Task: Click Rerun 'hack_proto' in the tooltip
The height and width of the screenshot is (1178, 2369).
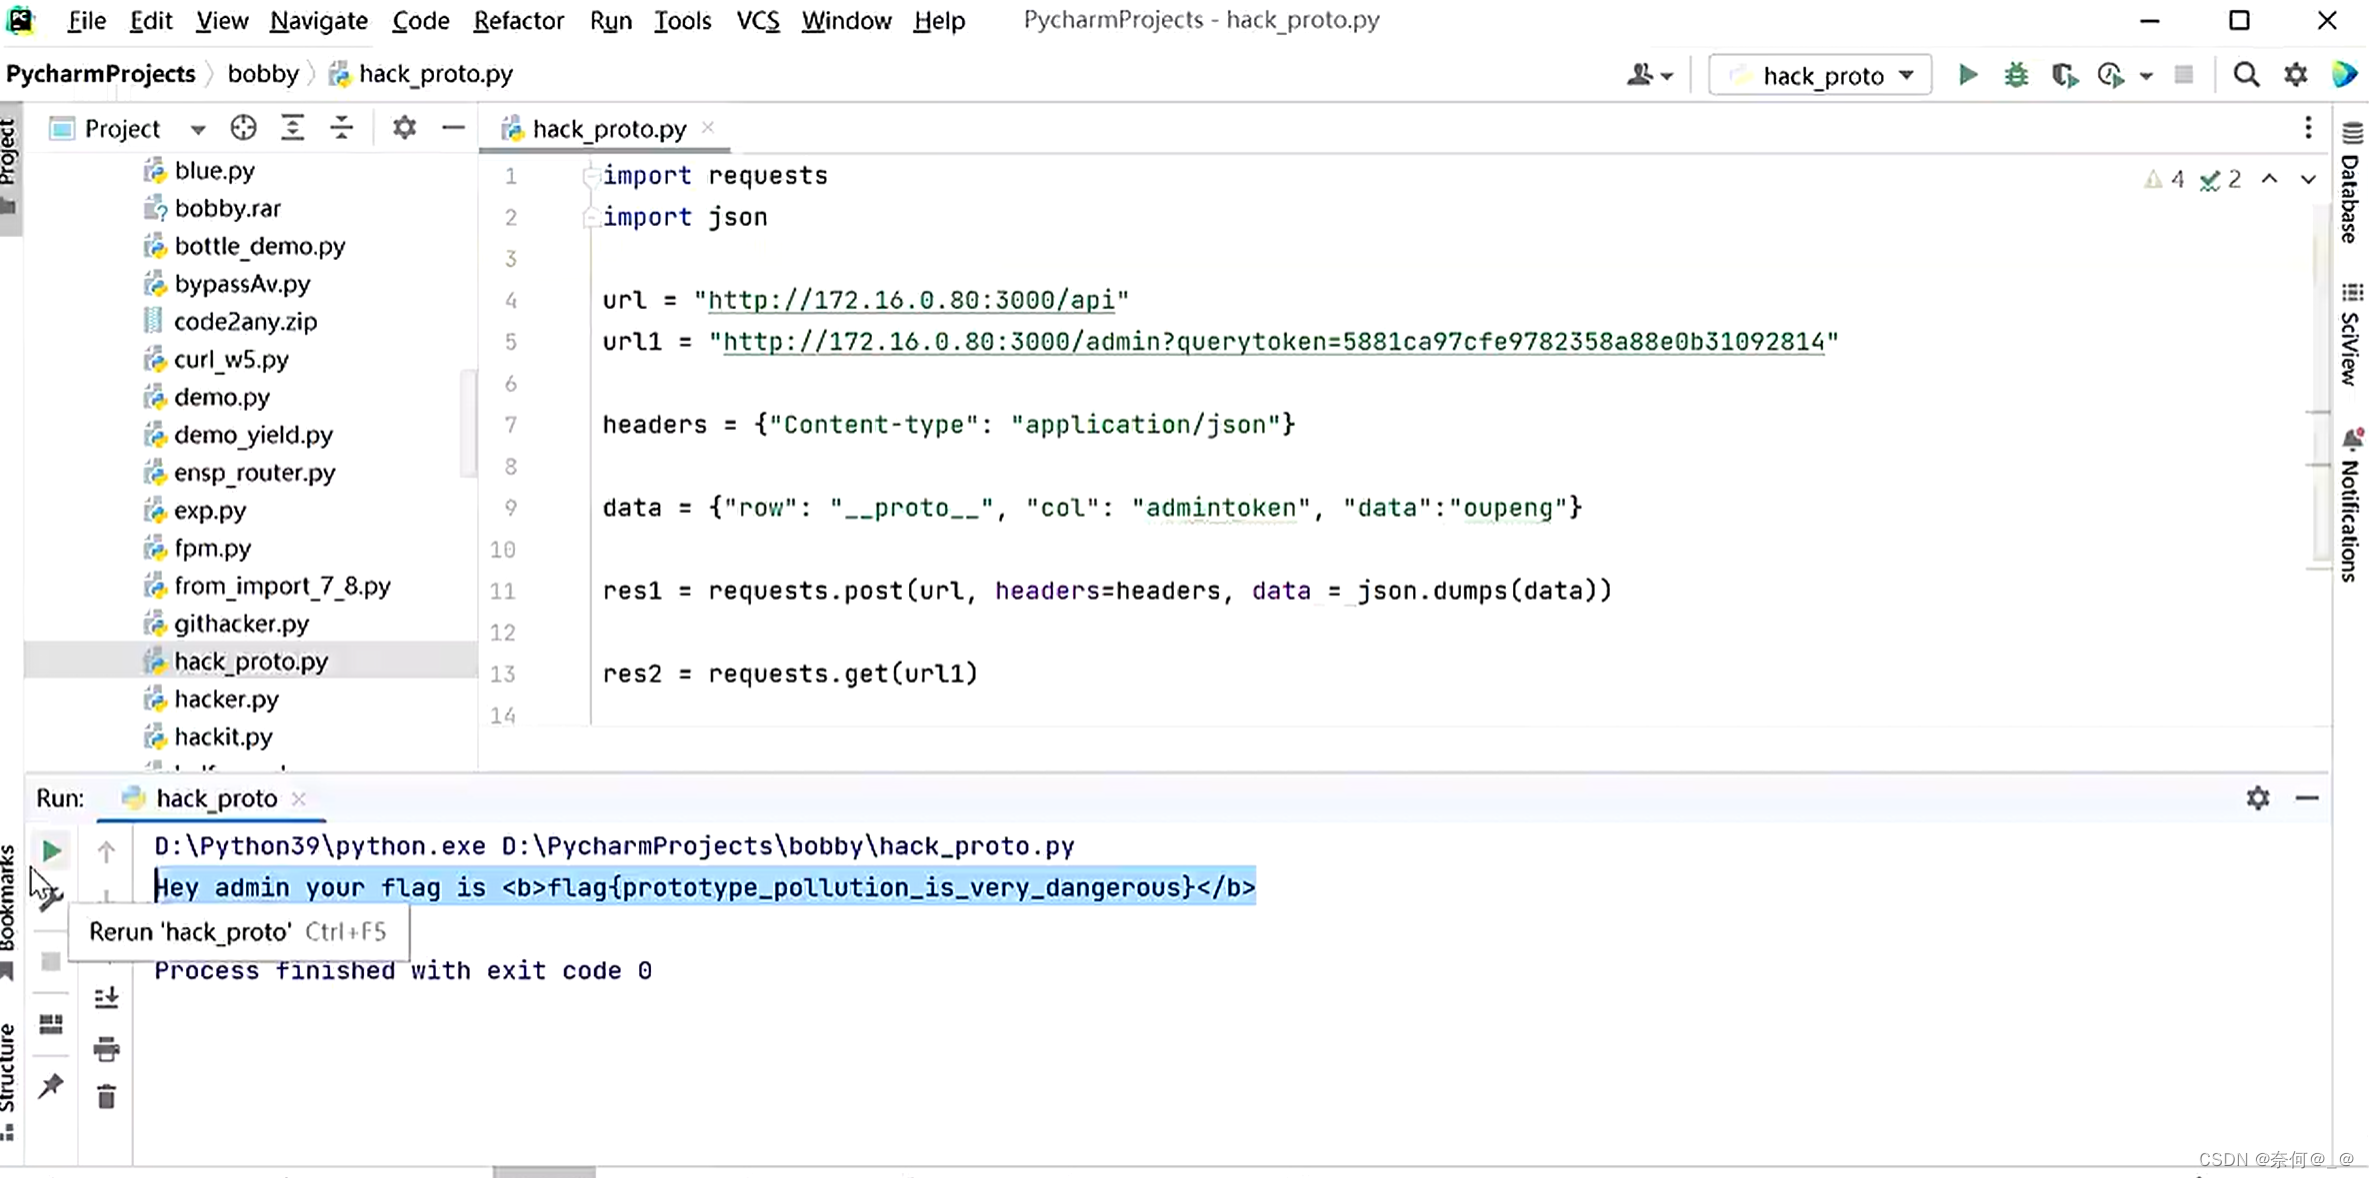Action: click(x=235, y=931)
